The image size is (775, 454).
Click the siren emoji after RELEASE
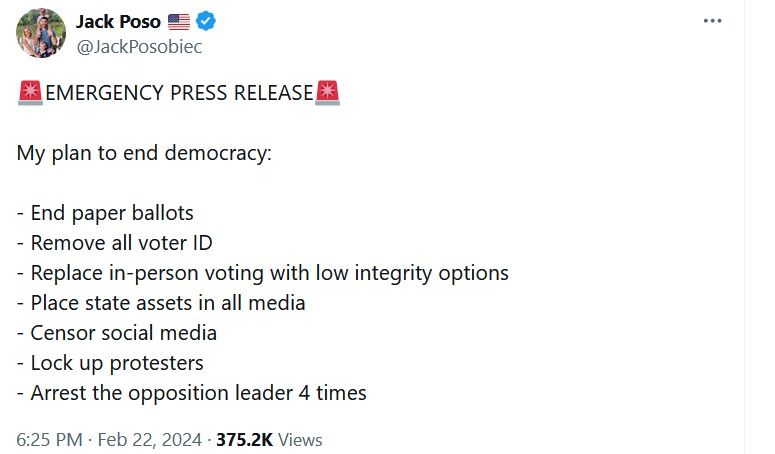pyautogui.click(x=328, y=93)
